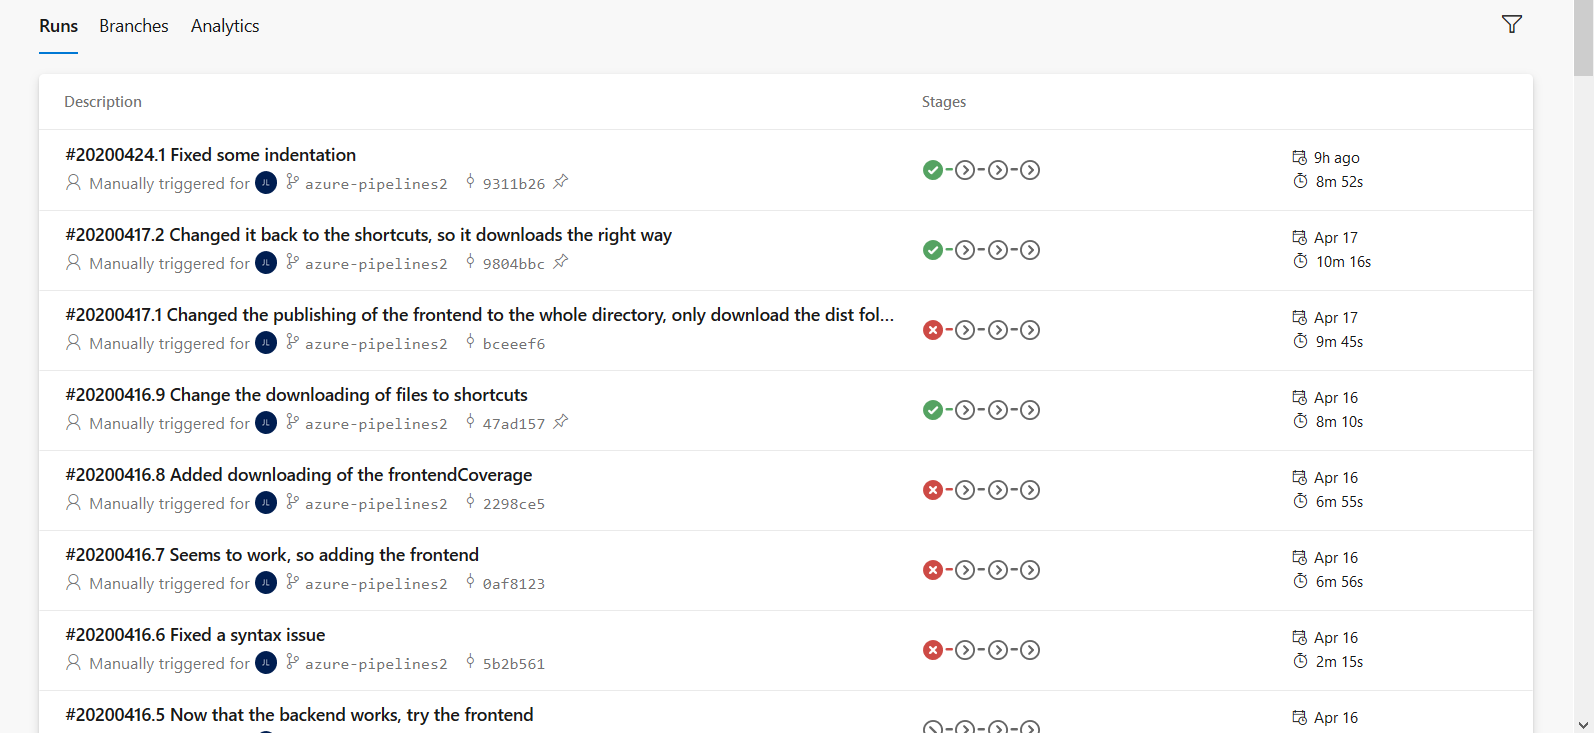Open run #20200424.1 Fixed some indentation

coord(210,155)
